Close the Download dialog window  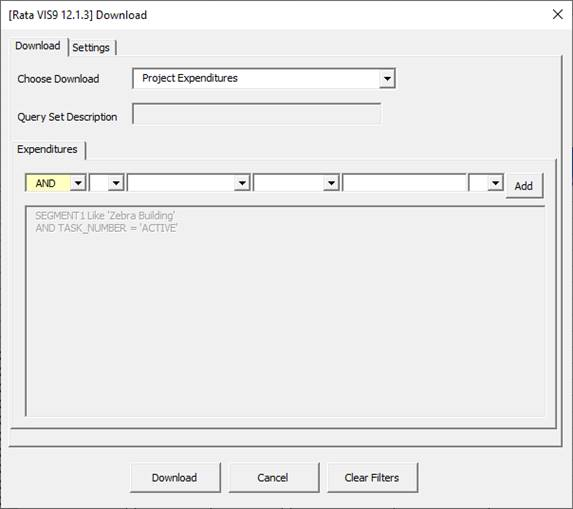click(557, 15)
